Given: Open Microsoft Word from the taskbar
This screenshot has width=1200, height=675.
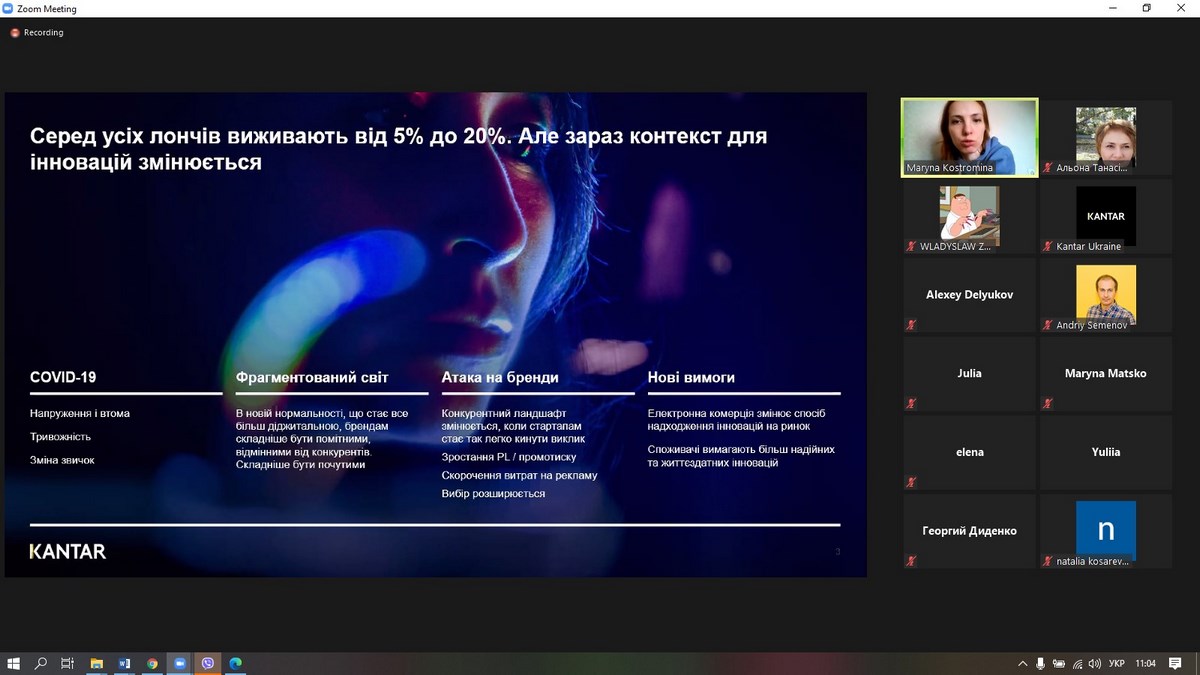Looking at the screenshot, I should point(125,663).
